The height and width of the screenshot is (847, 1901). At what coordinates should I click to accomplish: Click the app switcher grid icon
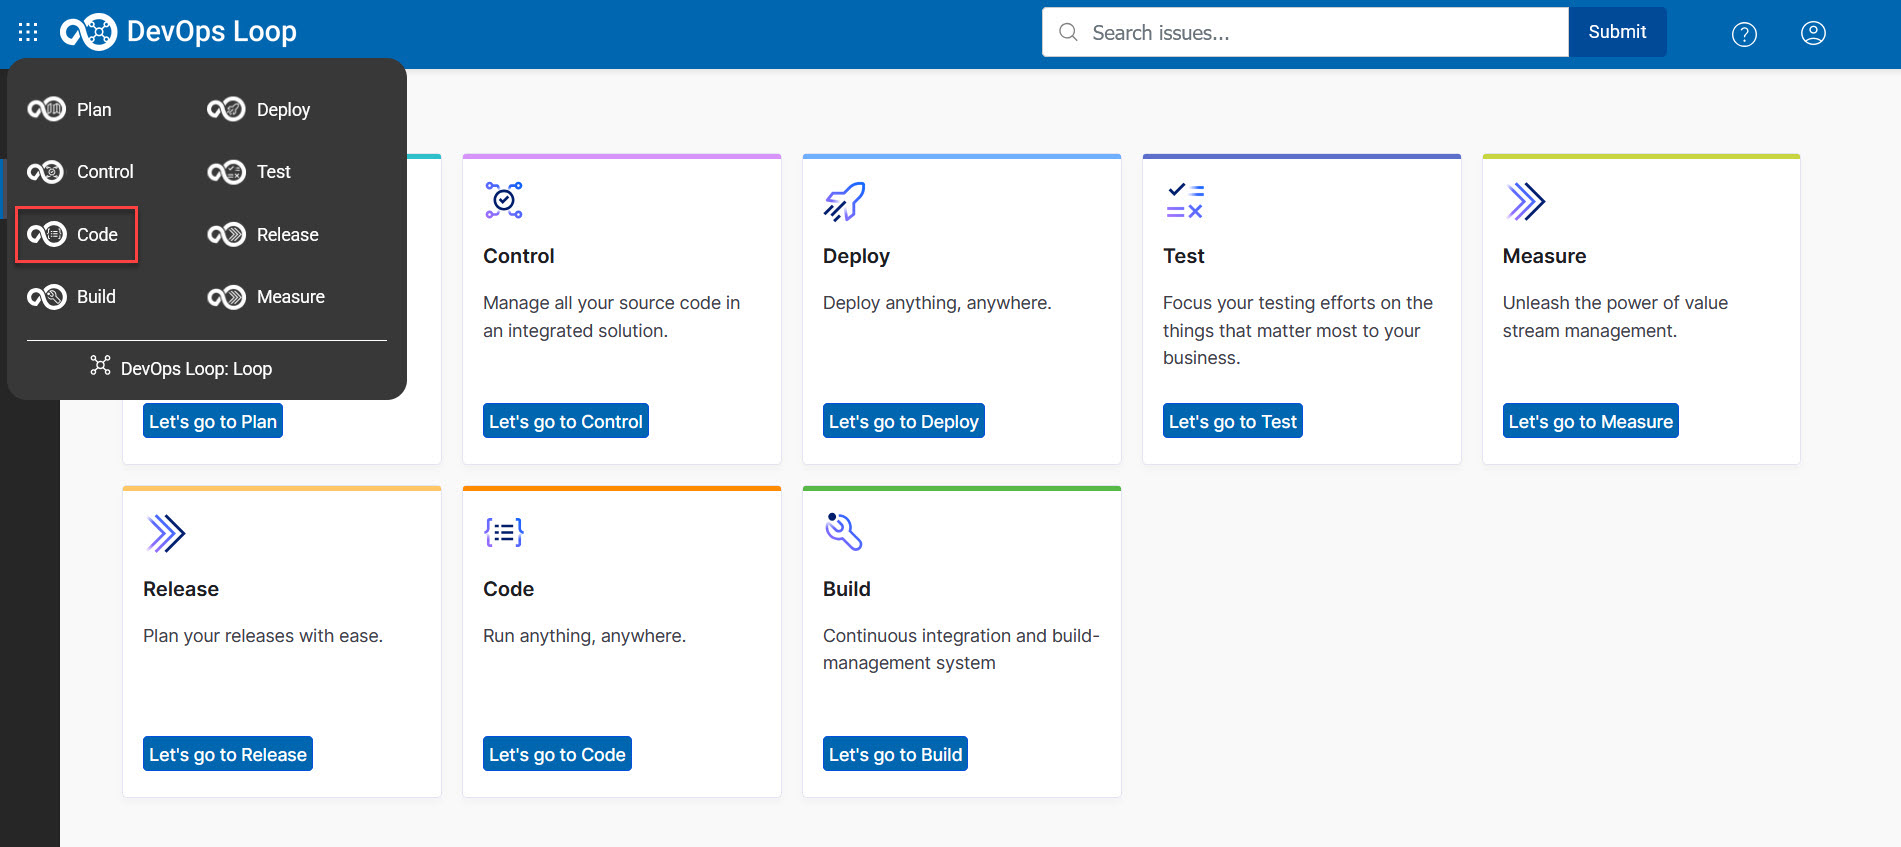click(28, 32)
